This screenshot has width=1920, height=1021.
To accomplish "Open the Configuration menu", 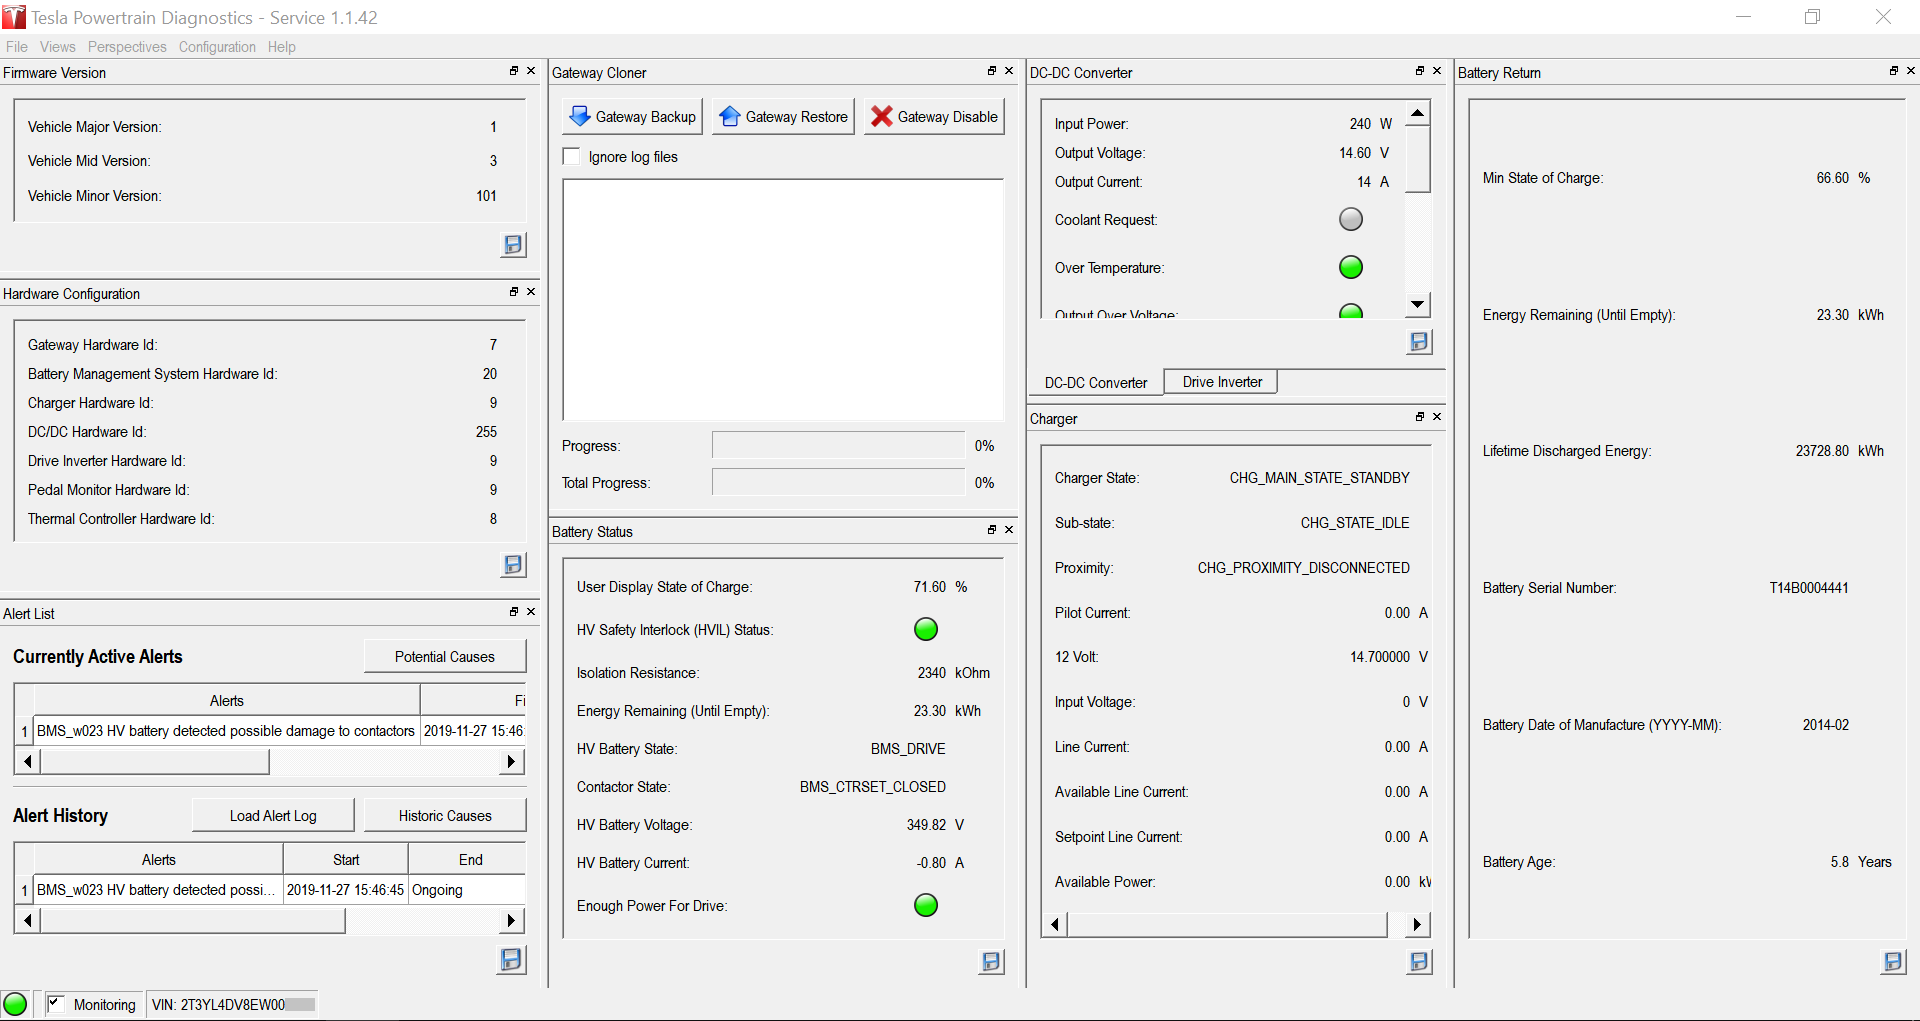I will 217,47.
